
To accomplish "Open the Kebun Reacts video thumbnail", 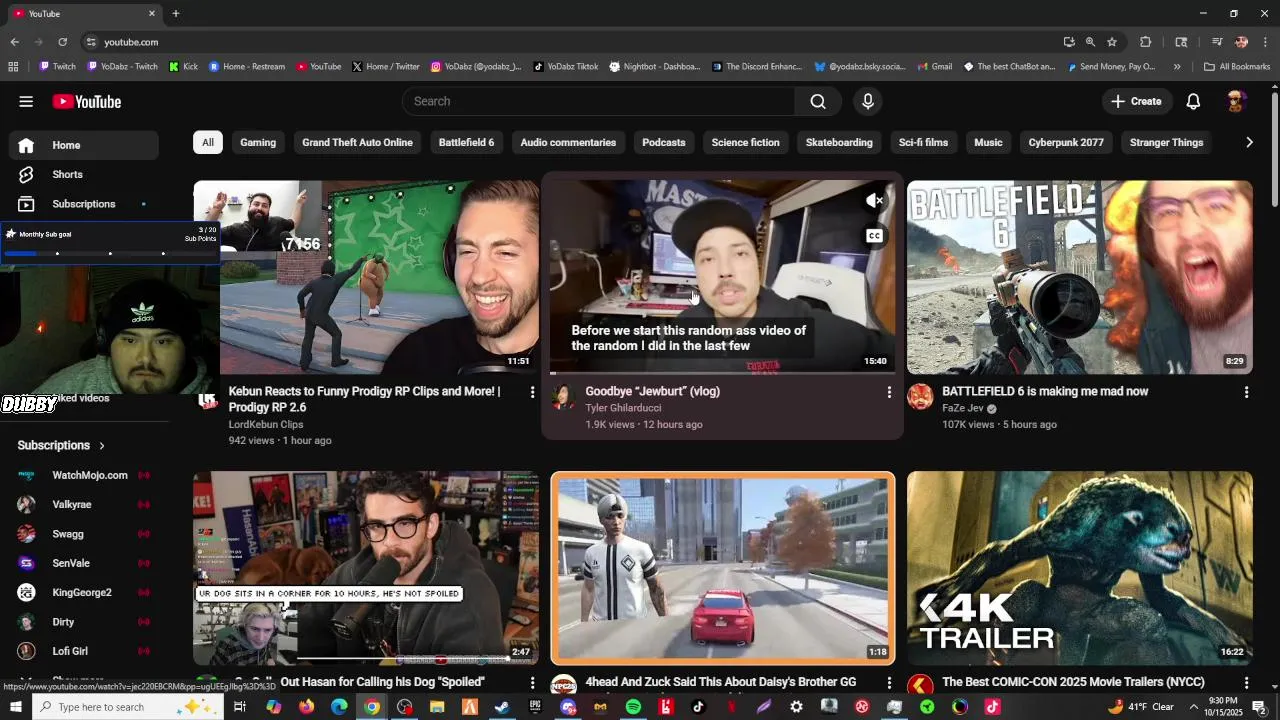I will [x=366, y=277].
